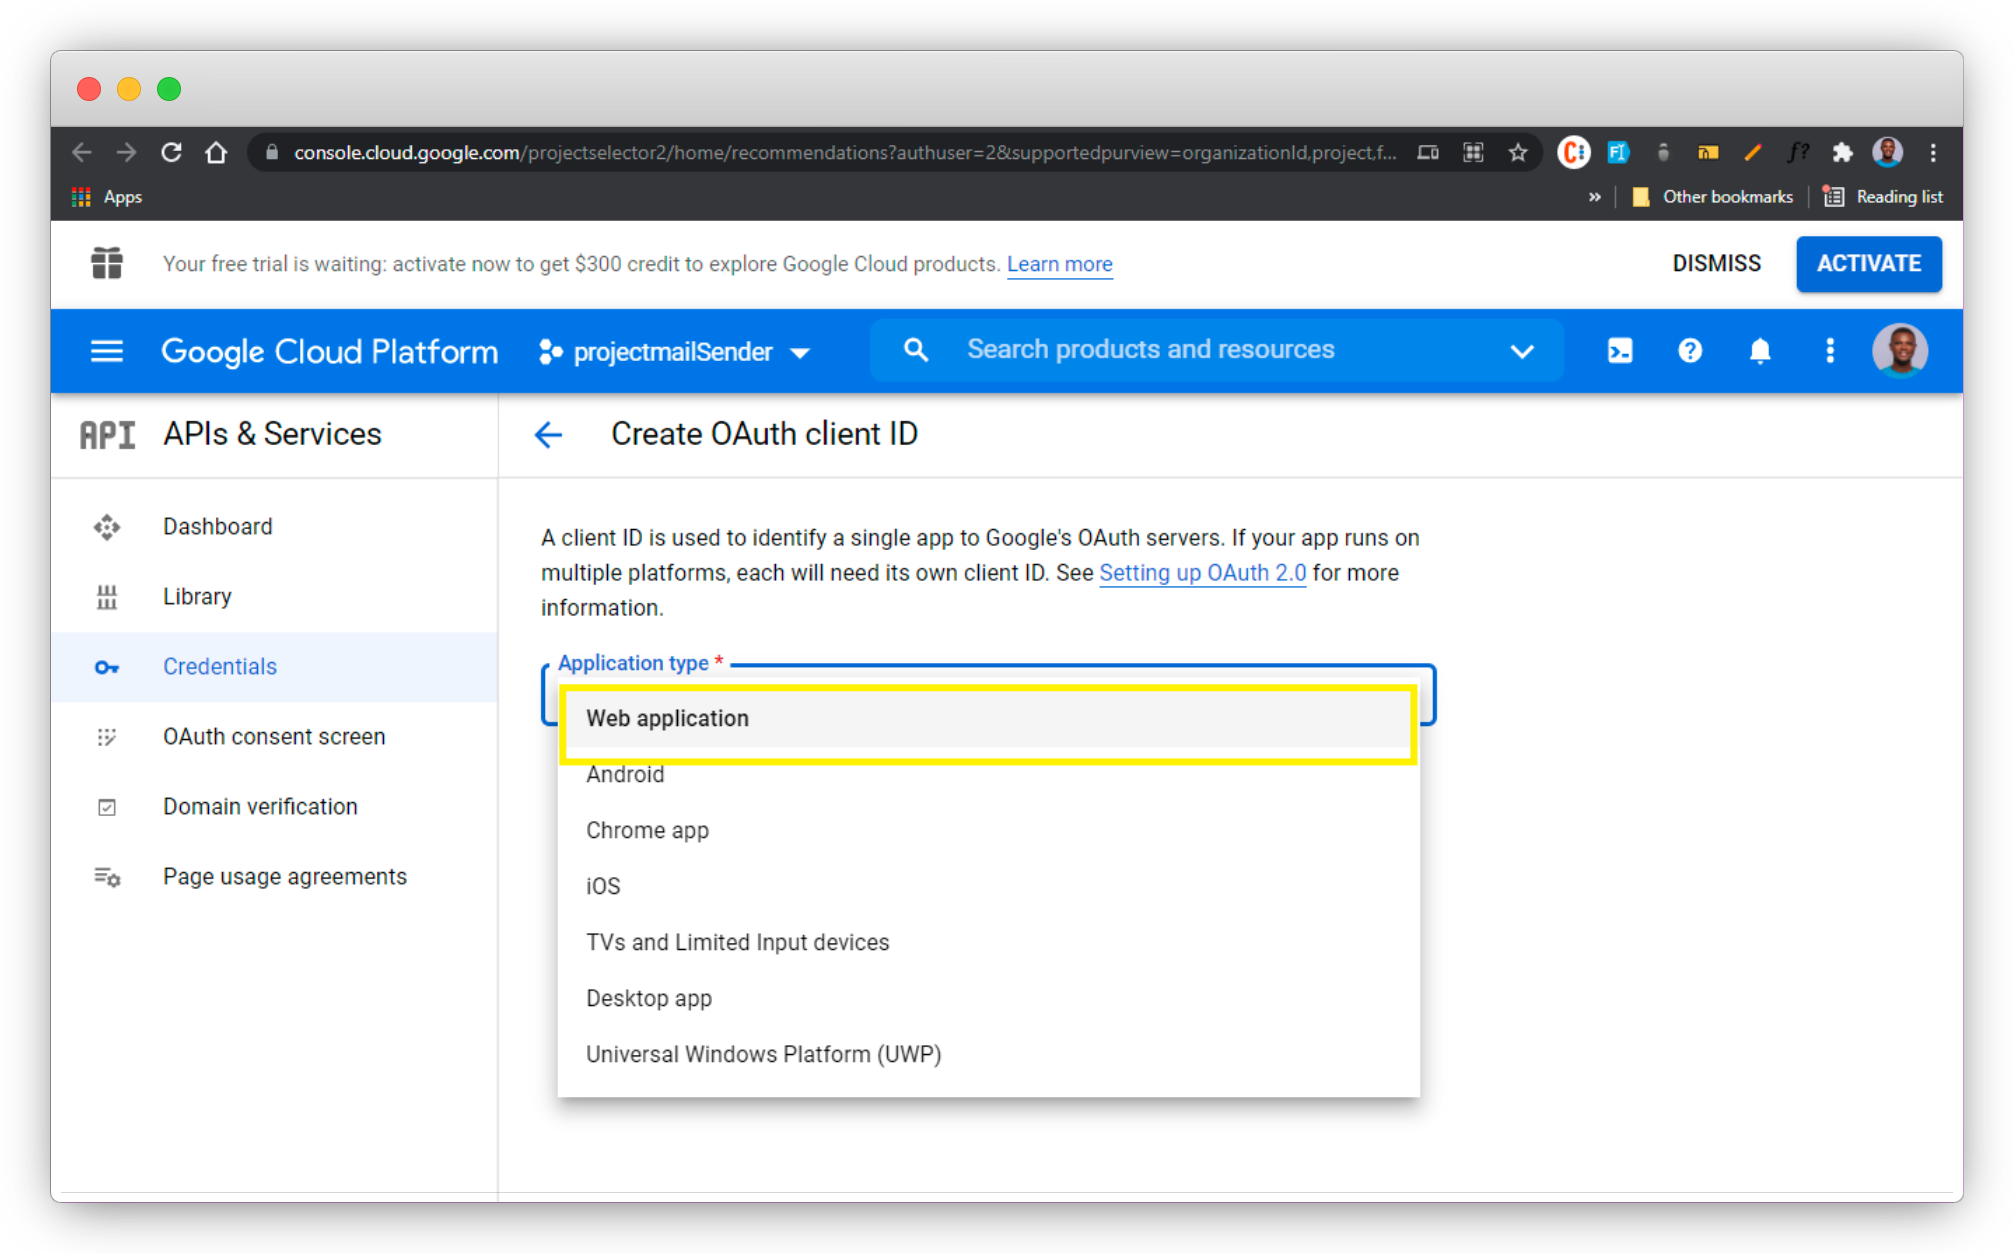This screenshot has width=2014, height=1253.
Task: Open Apps shortcut in bookmarks bar
Action: (x=107, y=197)
